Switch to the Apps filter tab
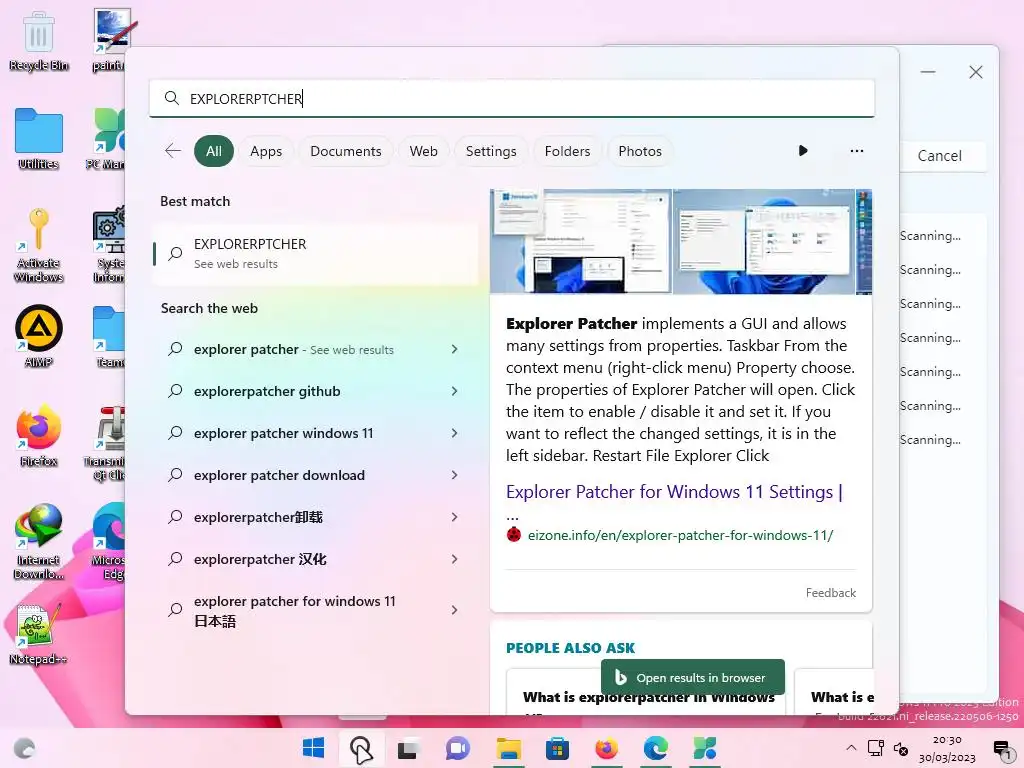1024x768 pixels. [266, 151]
